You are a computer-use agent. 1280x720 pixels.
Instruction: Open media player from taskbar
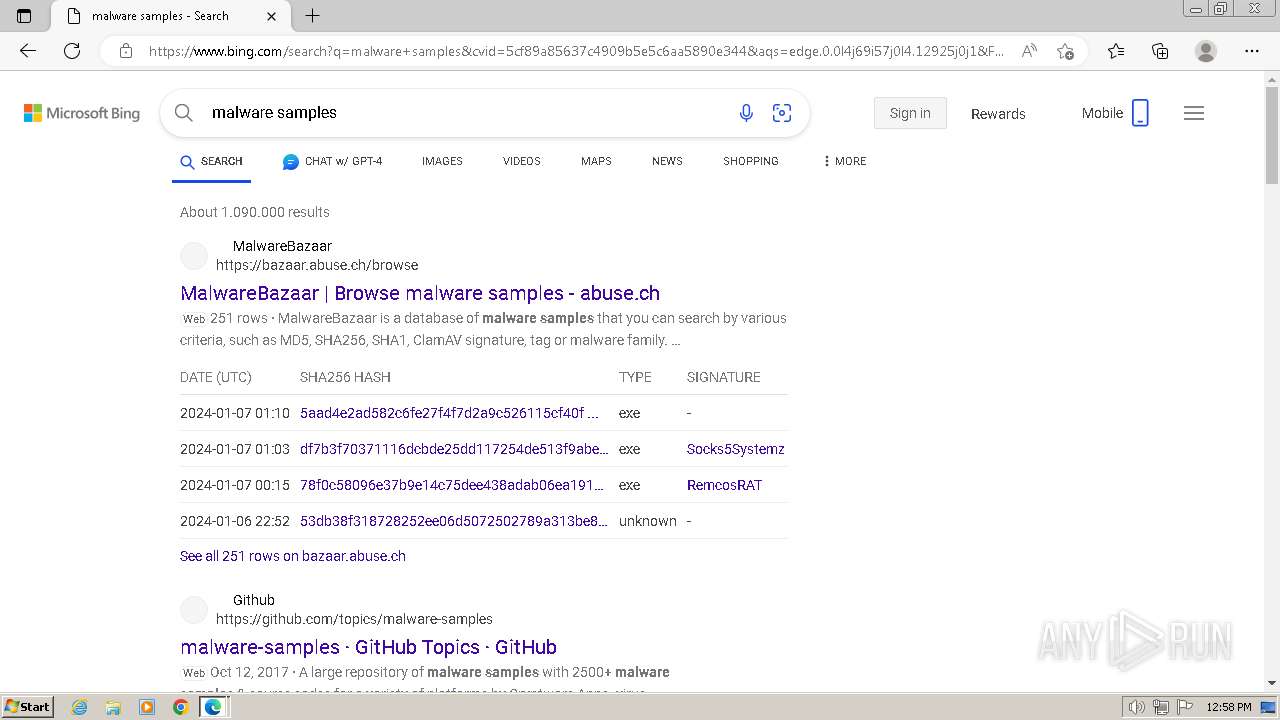[147, 707]
